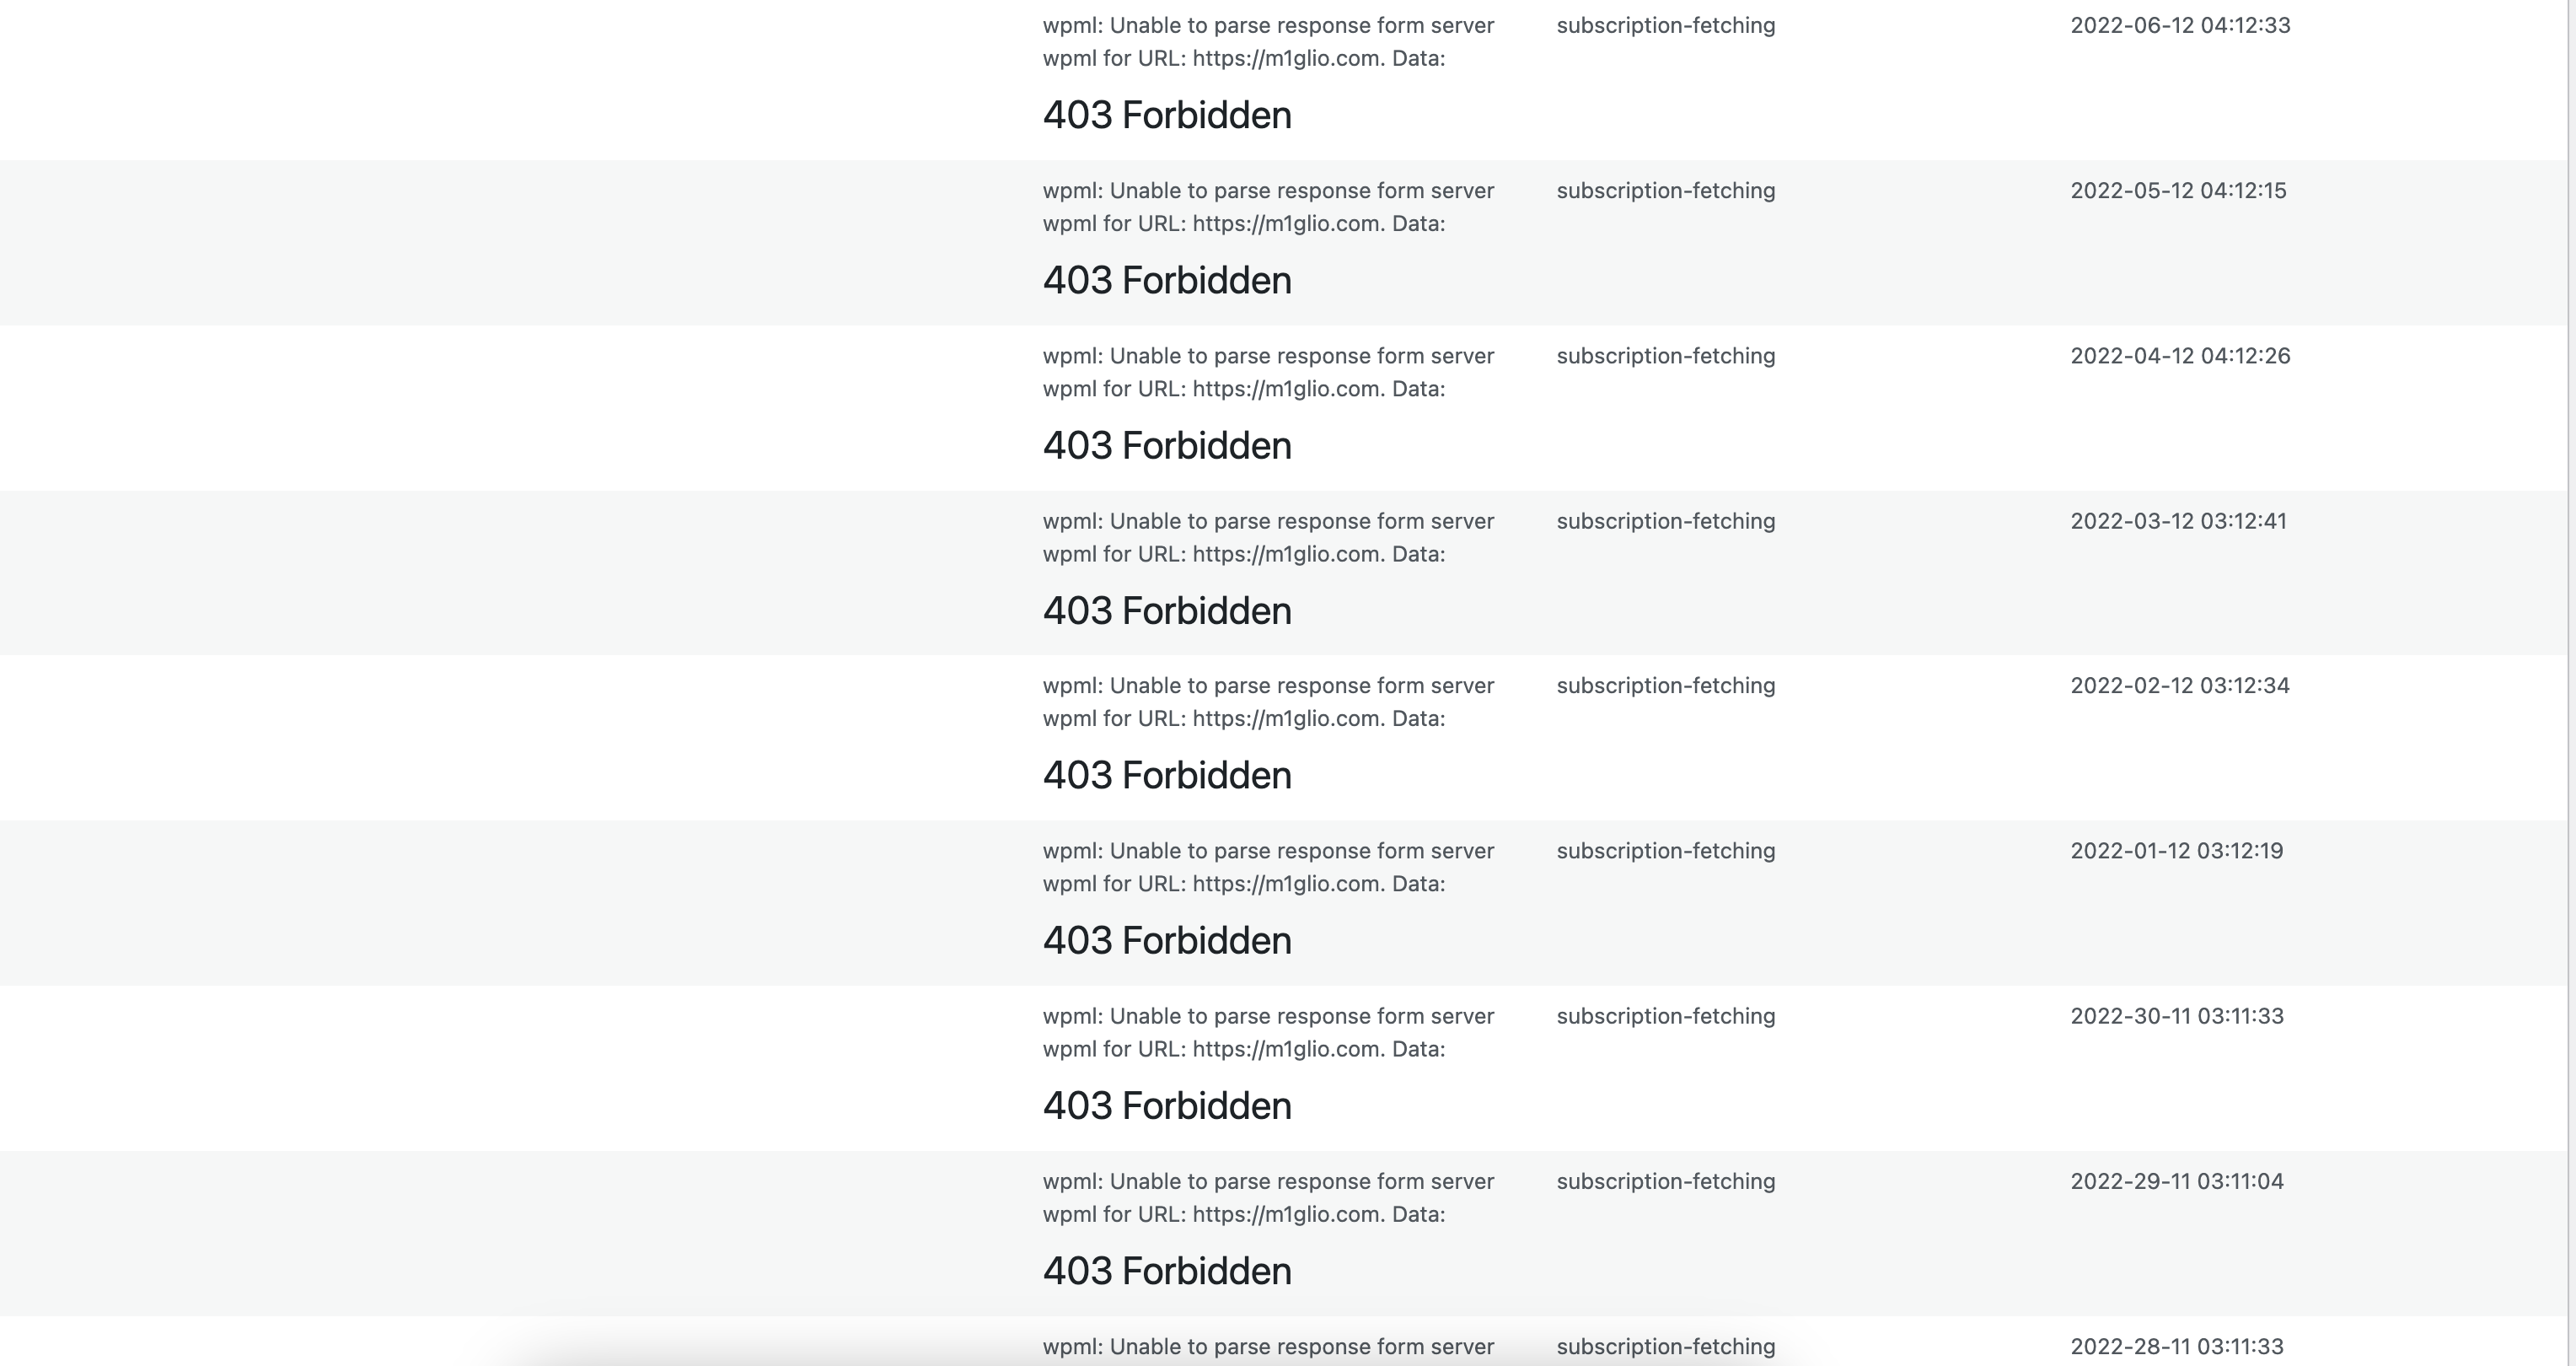Image resolution: width=2576 pixels, height=1366 pixels.
Task: Click subscription-fetching in the 2022-05-12 row
Action: tap(1666, 190)
